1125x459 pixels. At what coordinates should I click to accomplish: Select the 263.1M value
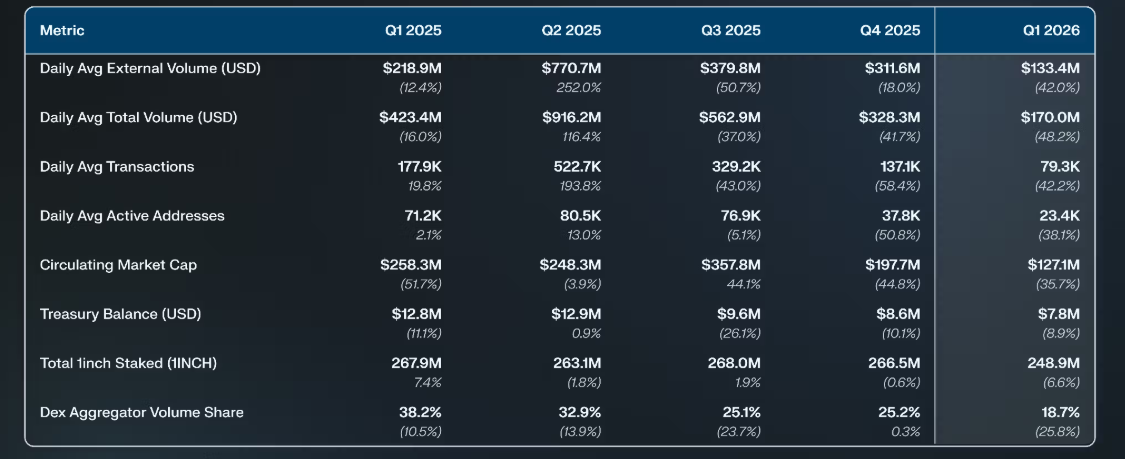[x=576, y=363]
